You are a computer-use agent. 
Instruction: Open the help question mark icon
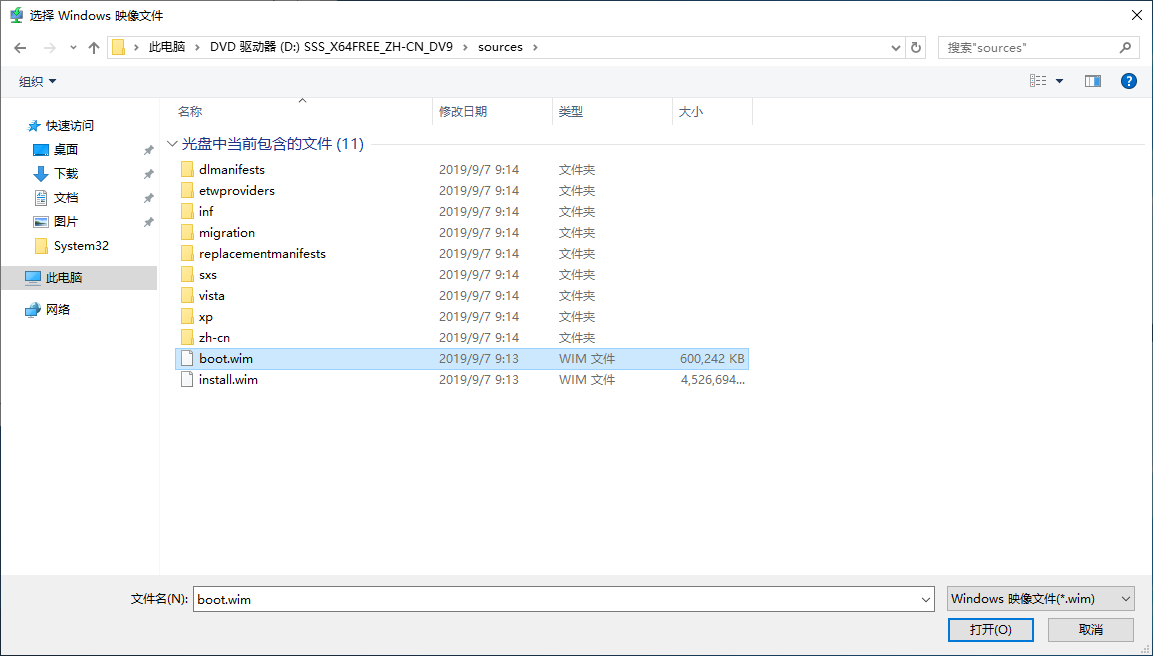(1129, 81)
